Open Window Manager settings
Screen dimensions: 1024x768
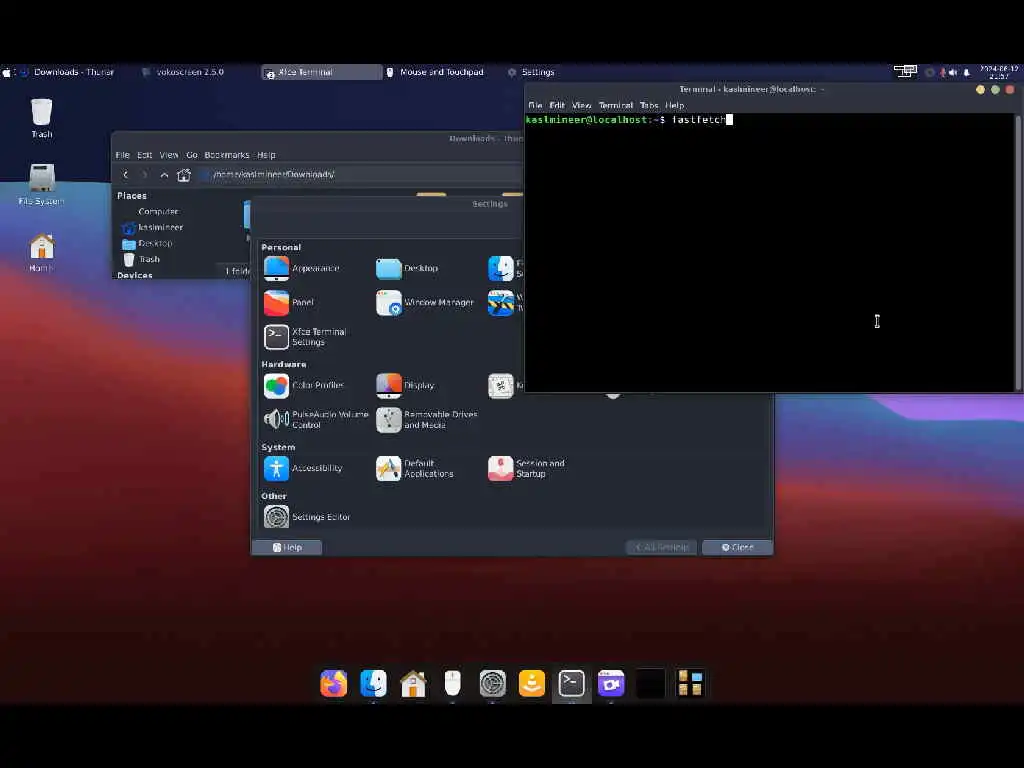tap(425, 303)
